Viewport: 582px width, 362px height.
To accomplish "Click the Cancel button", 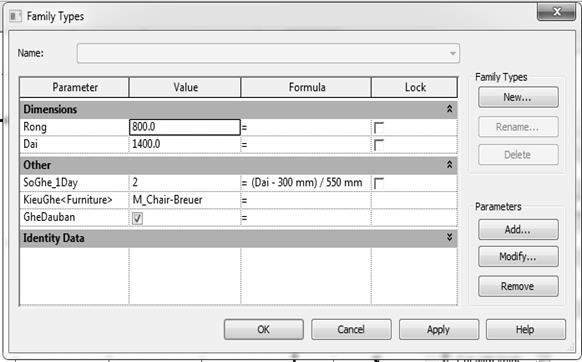I will pyautogui.click(x=351, y=329).
